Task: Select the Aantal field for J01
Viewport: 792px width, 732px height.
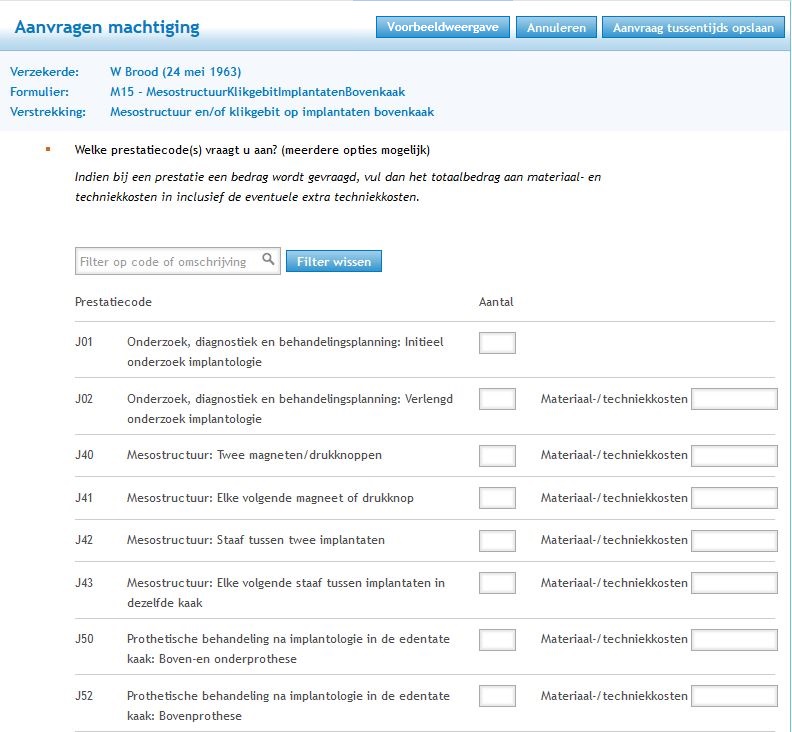Action: 497,343
